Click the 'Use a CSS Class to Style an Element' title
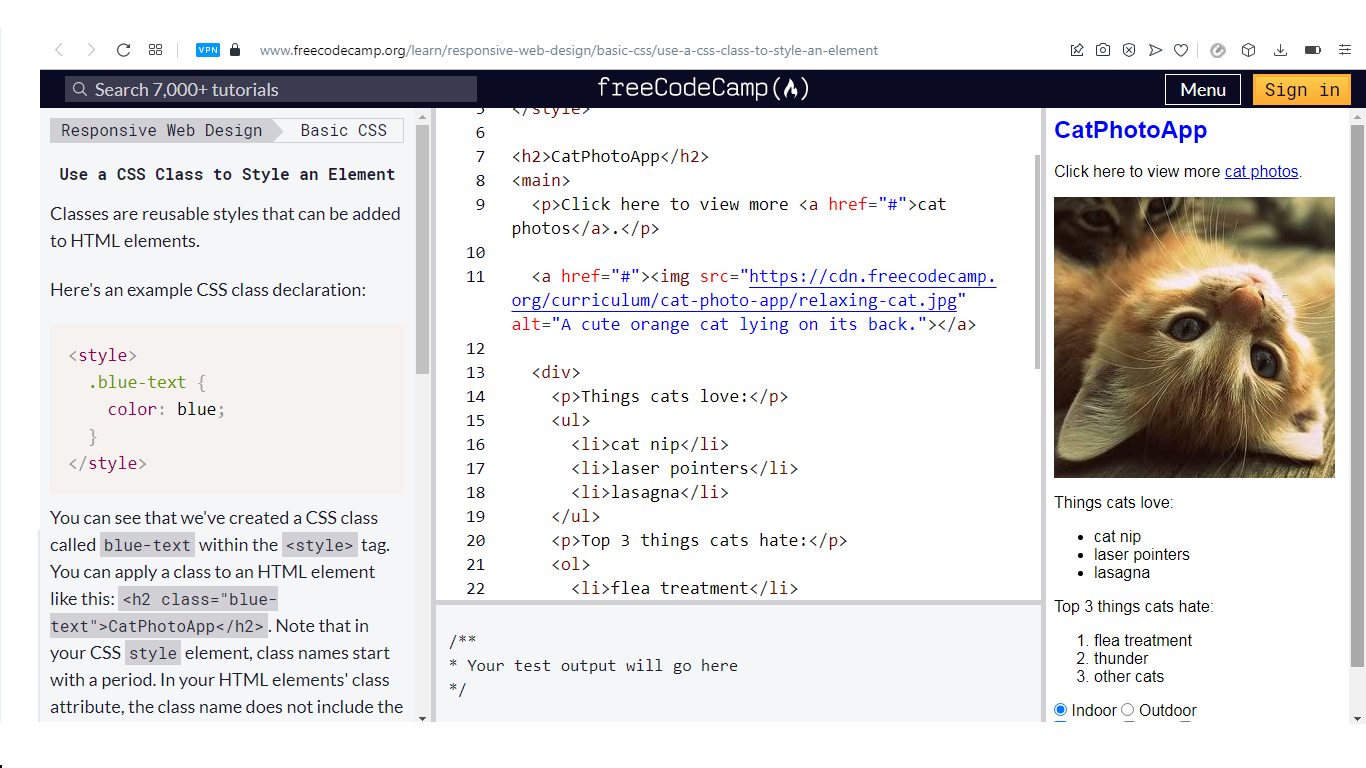This screenshot has width=1366, height=768. 227,174
